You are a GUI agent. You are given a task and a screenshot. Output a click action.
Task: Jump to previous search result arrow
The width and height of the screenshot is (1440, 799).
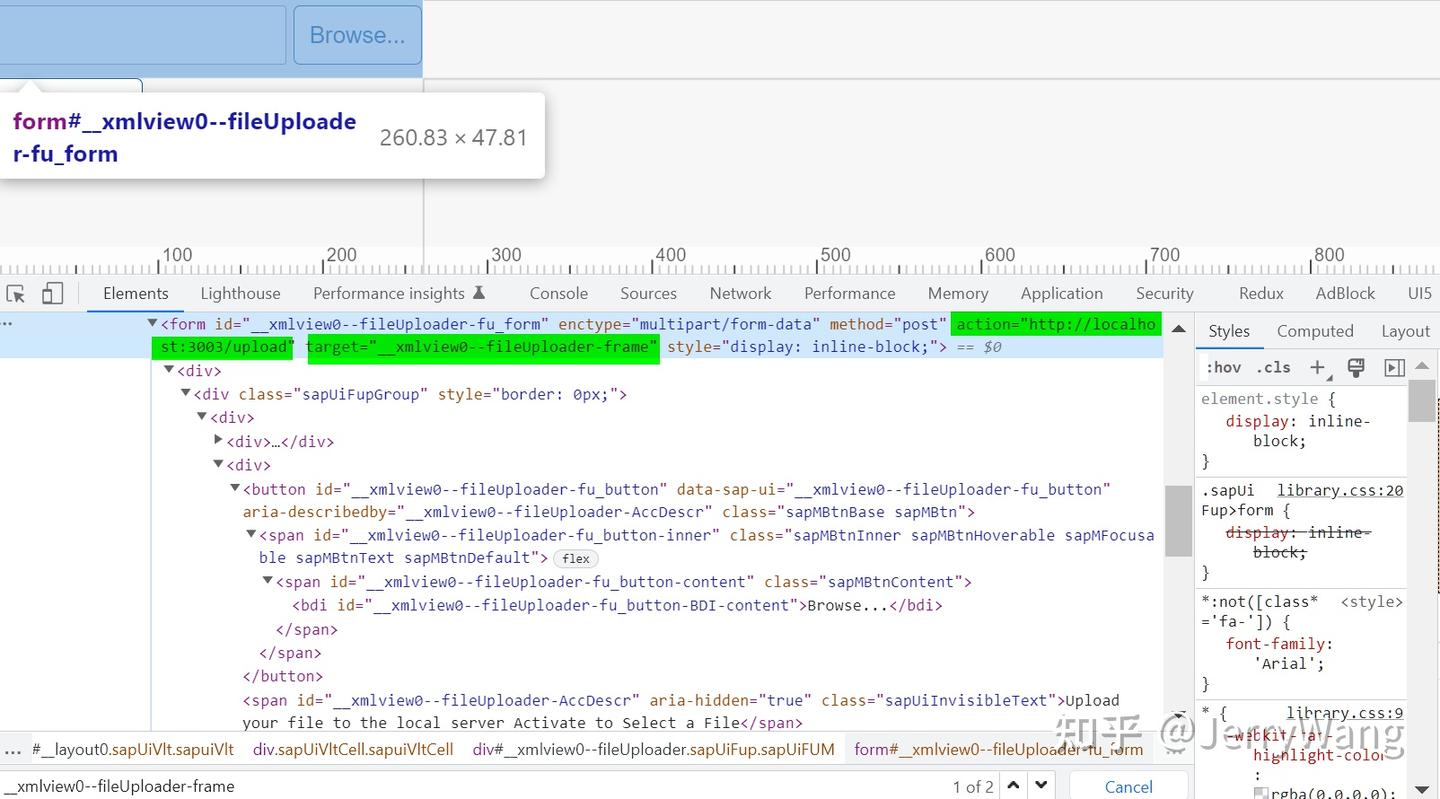pos(1013,786)
